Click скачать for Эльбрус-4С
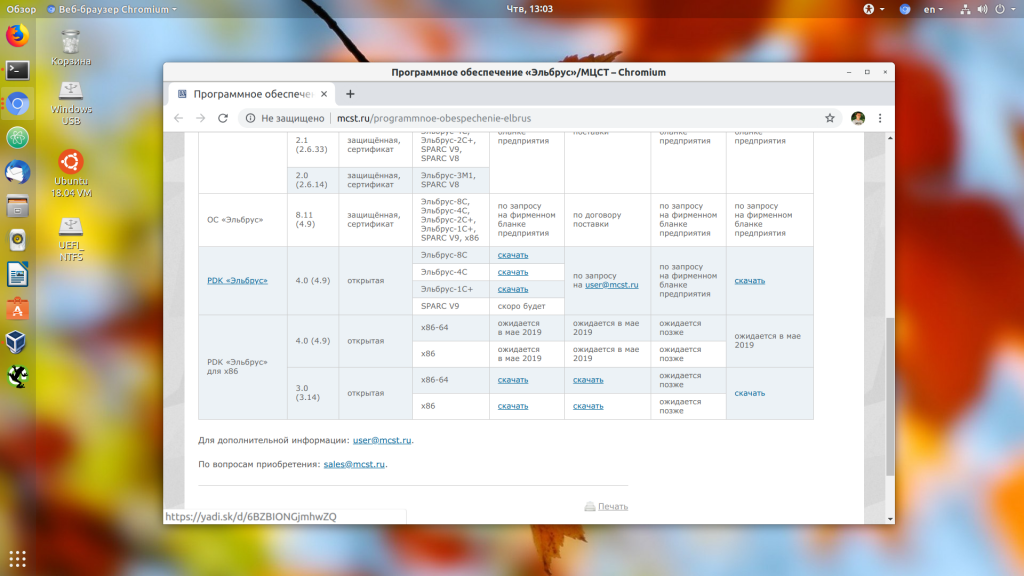The height and width of the screenshot is (576, 1024). (513, 272)
